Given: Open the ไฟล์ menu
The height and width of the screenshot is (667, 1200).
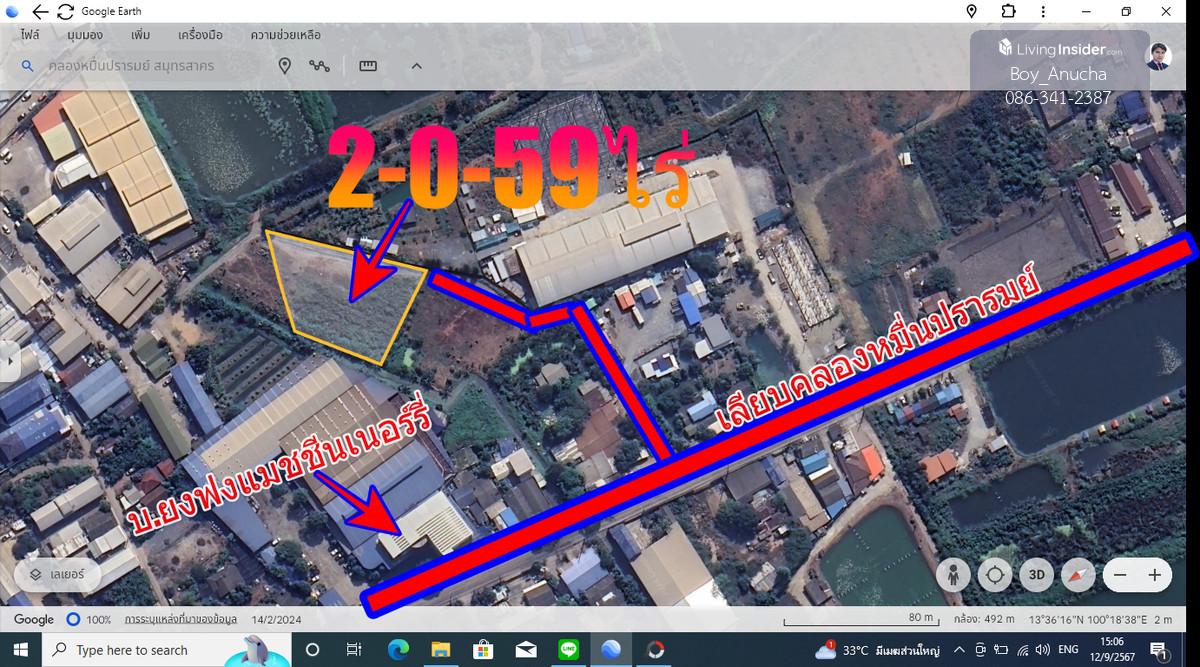Looking at the screenshot, I should click(29, 35).
